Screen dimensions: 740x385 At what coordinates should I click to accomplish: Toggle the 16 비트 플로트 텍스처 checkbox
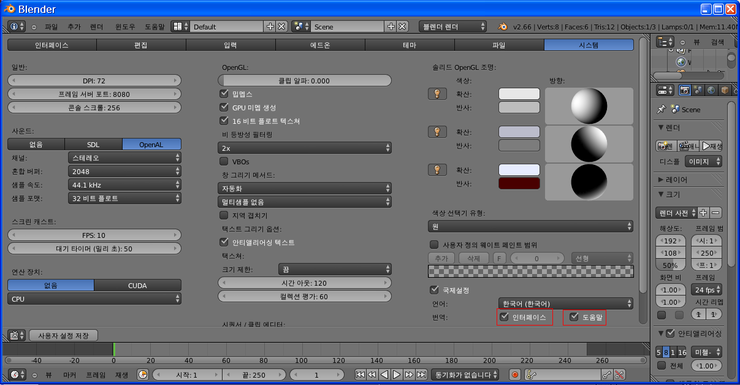224,120
